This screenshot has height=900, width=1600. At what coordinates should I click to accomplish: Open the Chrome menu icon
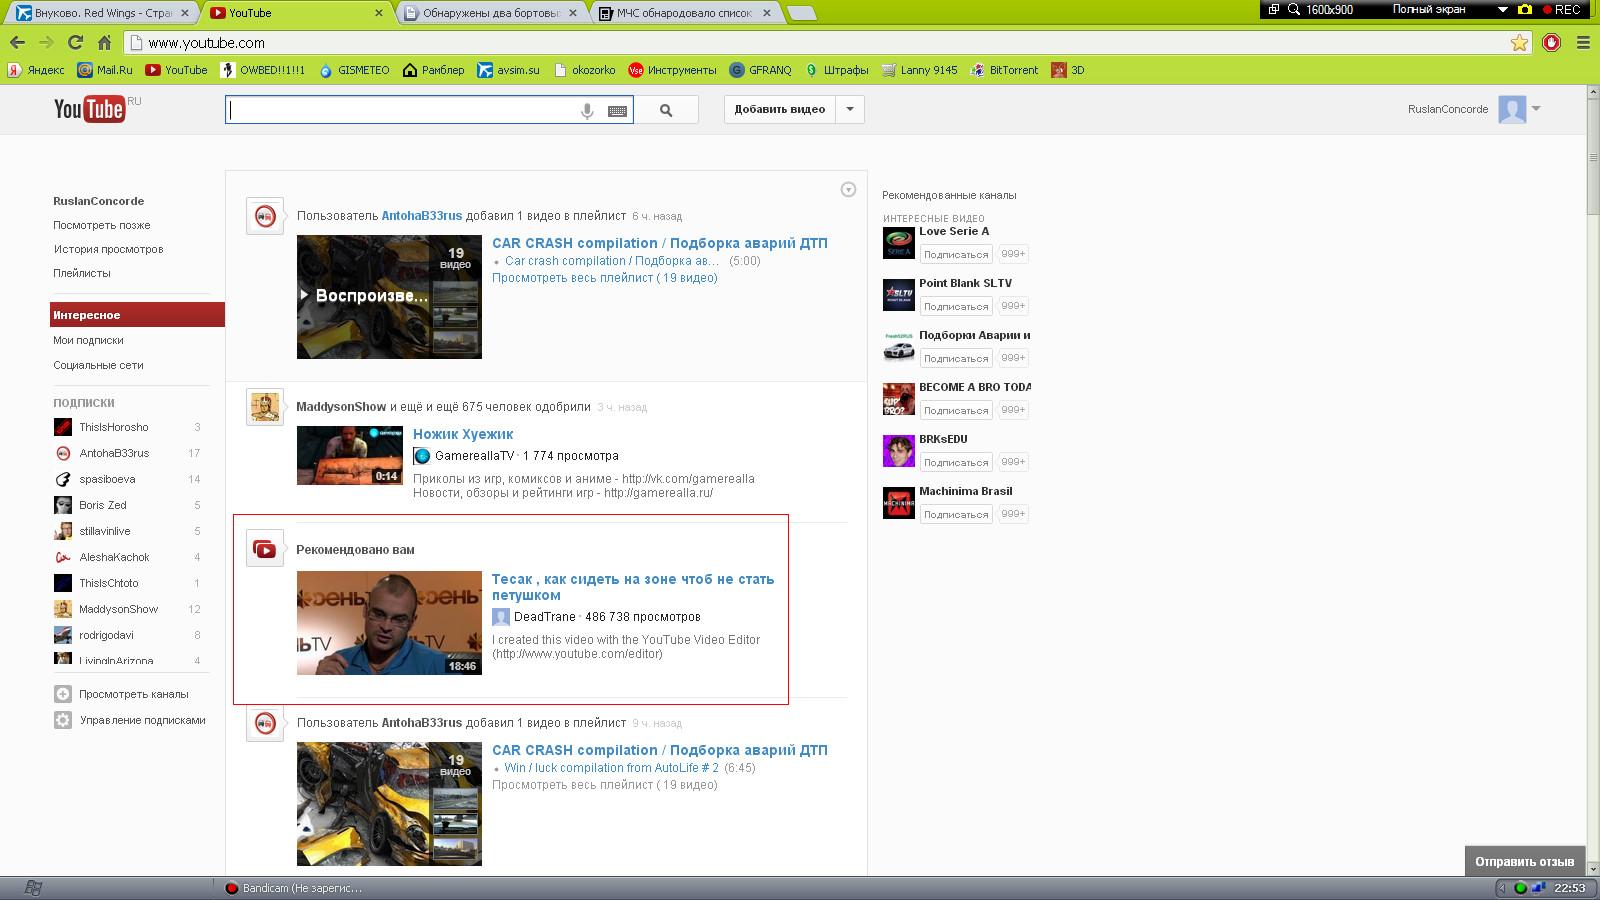1583,43
